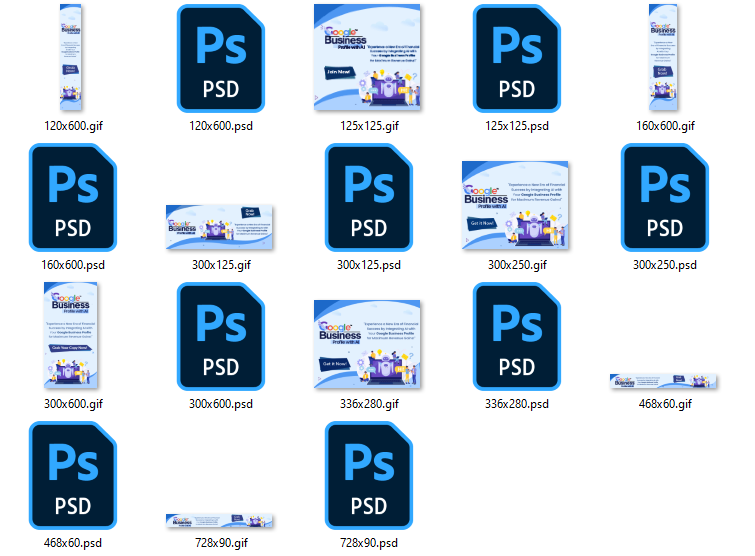Select the 336x280.psd Photoshop file icon
The image size is (755, 556).
point(517,336)
